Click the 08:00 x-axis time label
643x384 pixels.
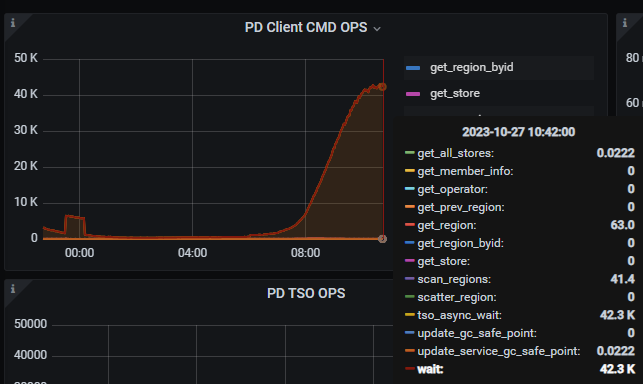[306, 253]
